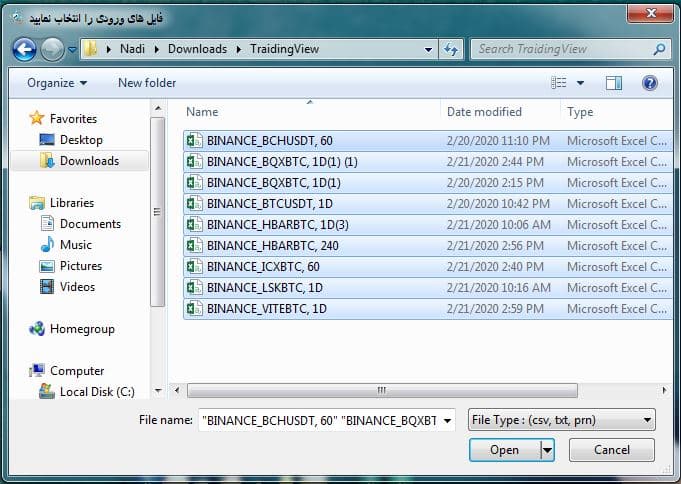Image resolution: width=681 pixels, height=484 pixels.
Task: Click file list scroll right arrow
Action: point(664,390)
